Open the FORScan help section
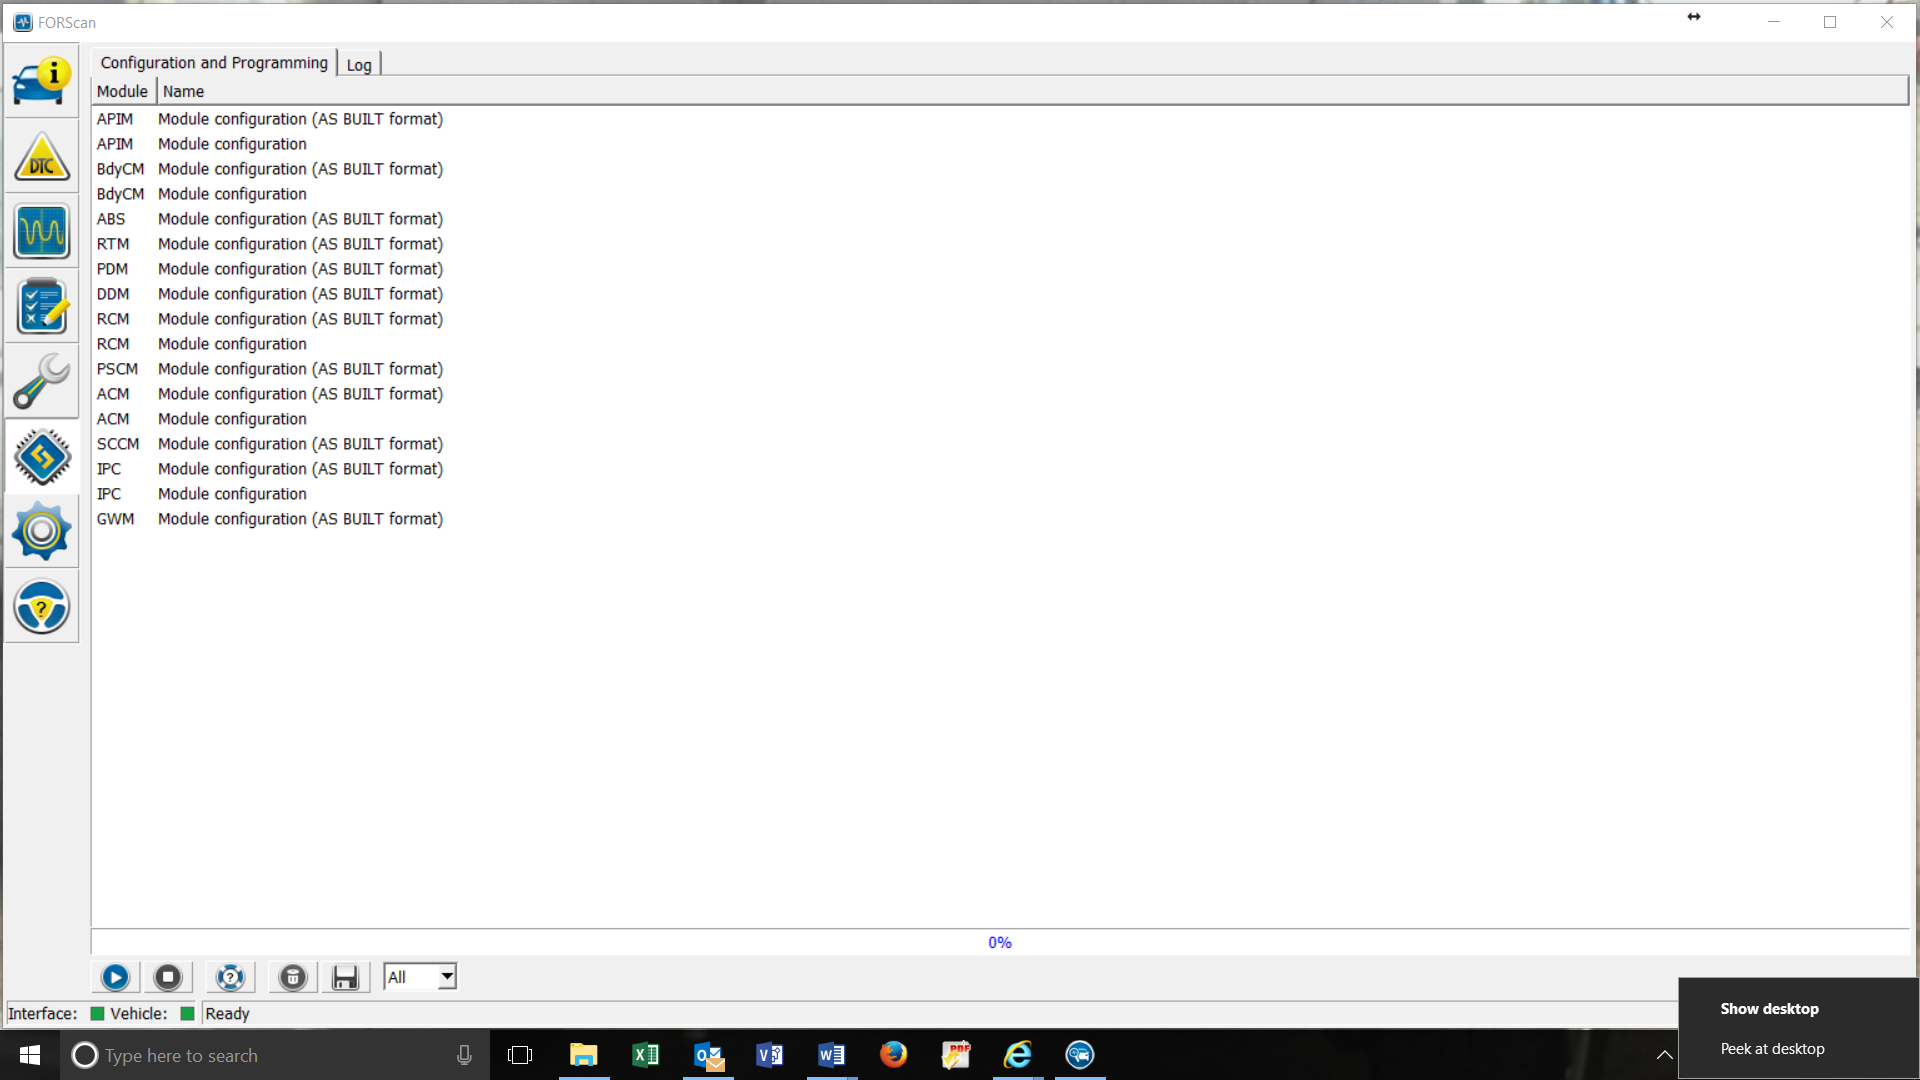This screenshot has width=1920, height=1080. [x=42, y=607]
